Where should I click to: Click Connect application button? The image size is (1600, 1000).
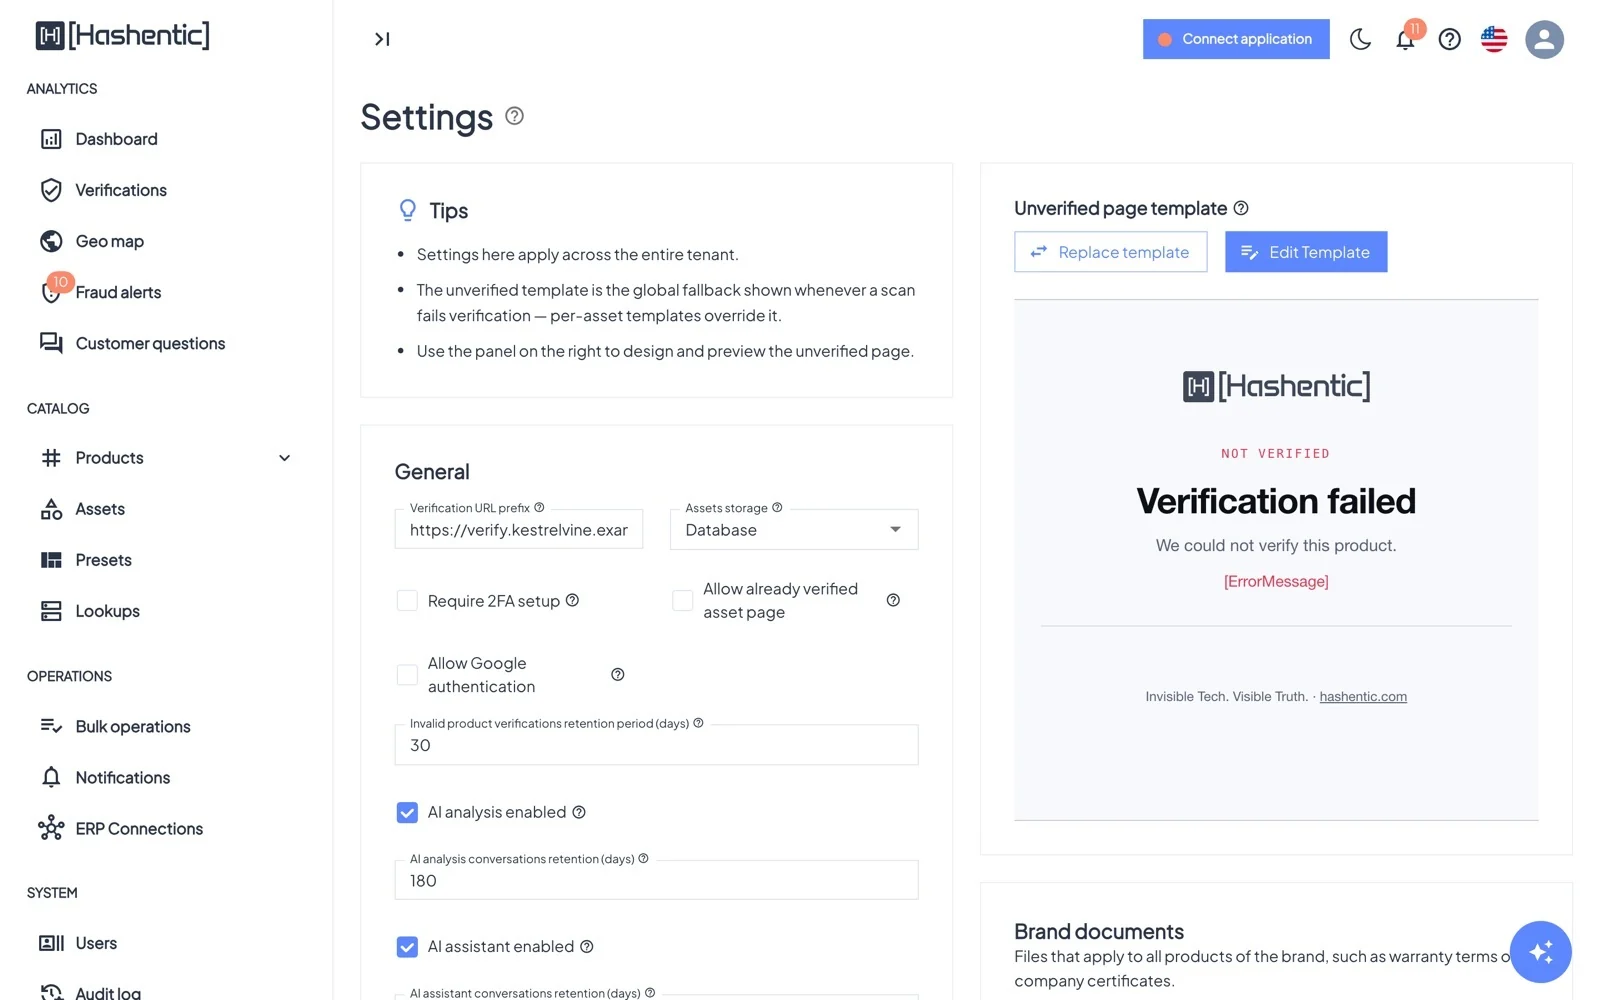point(1236,39)
